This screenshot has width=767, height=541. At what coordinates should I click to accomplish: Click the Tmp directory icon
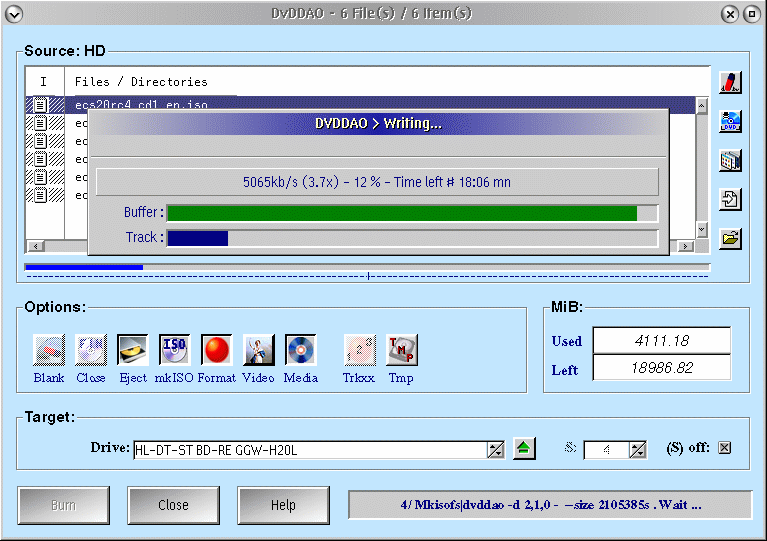pos(402,350)
